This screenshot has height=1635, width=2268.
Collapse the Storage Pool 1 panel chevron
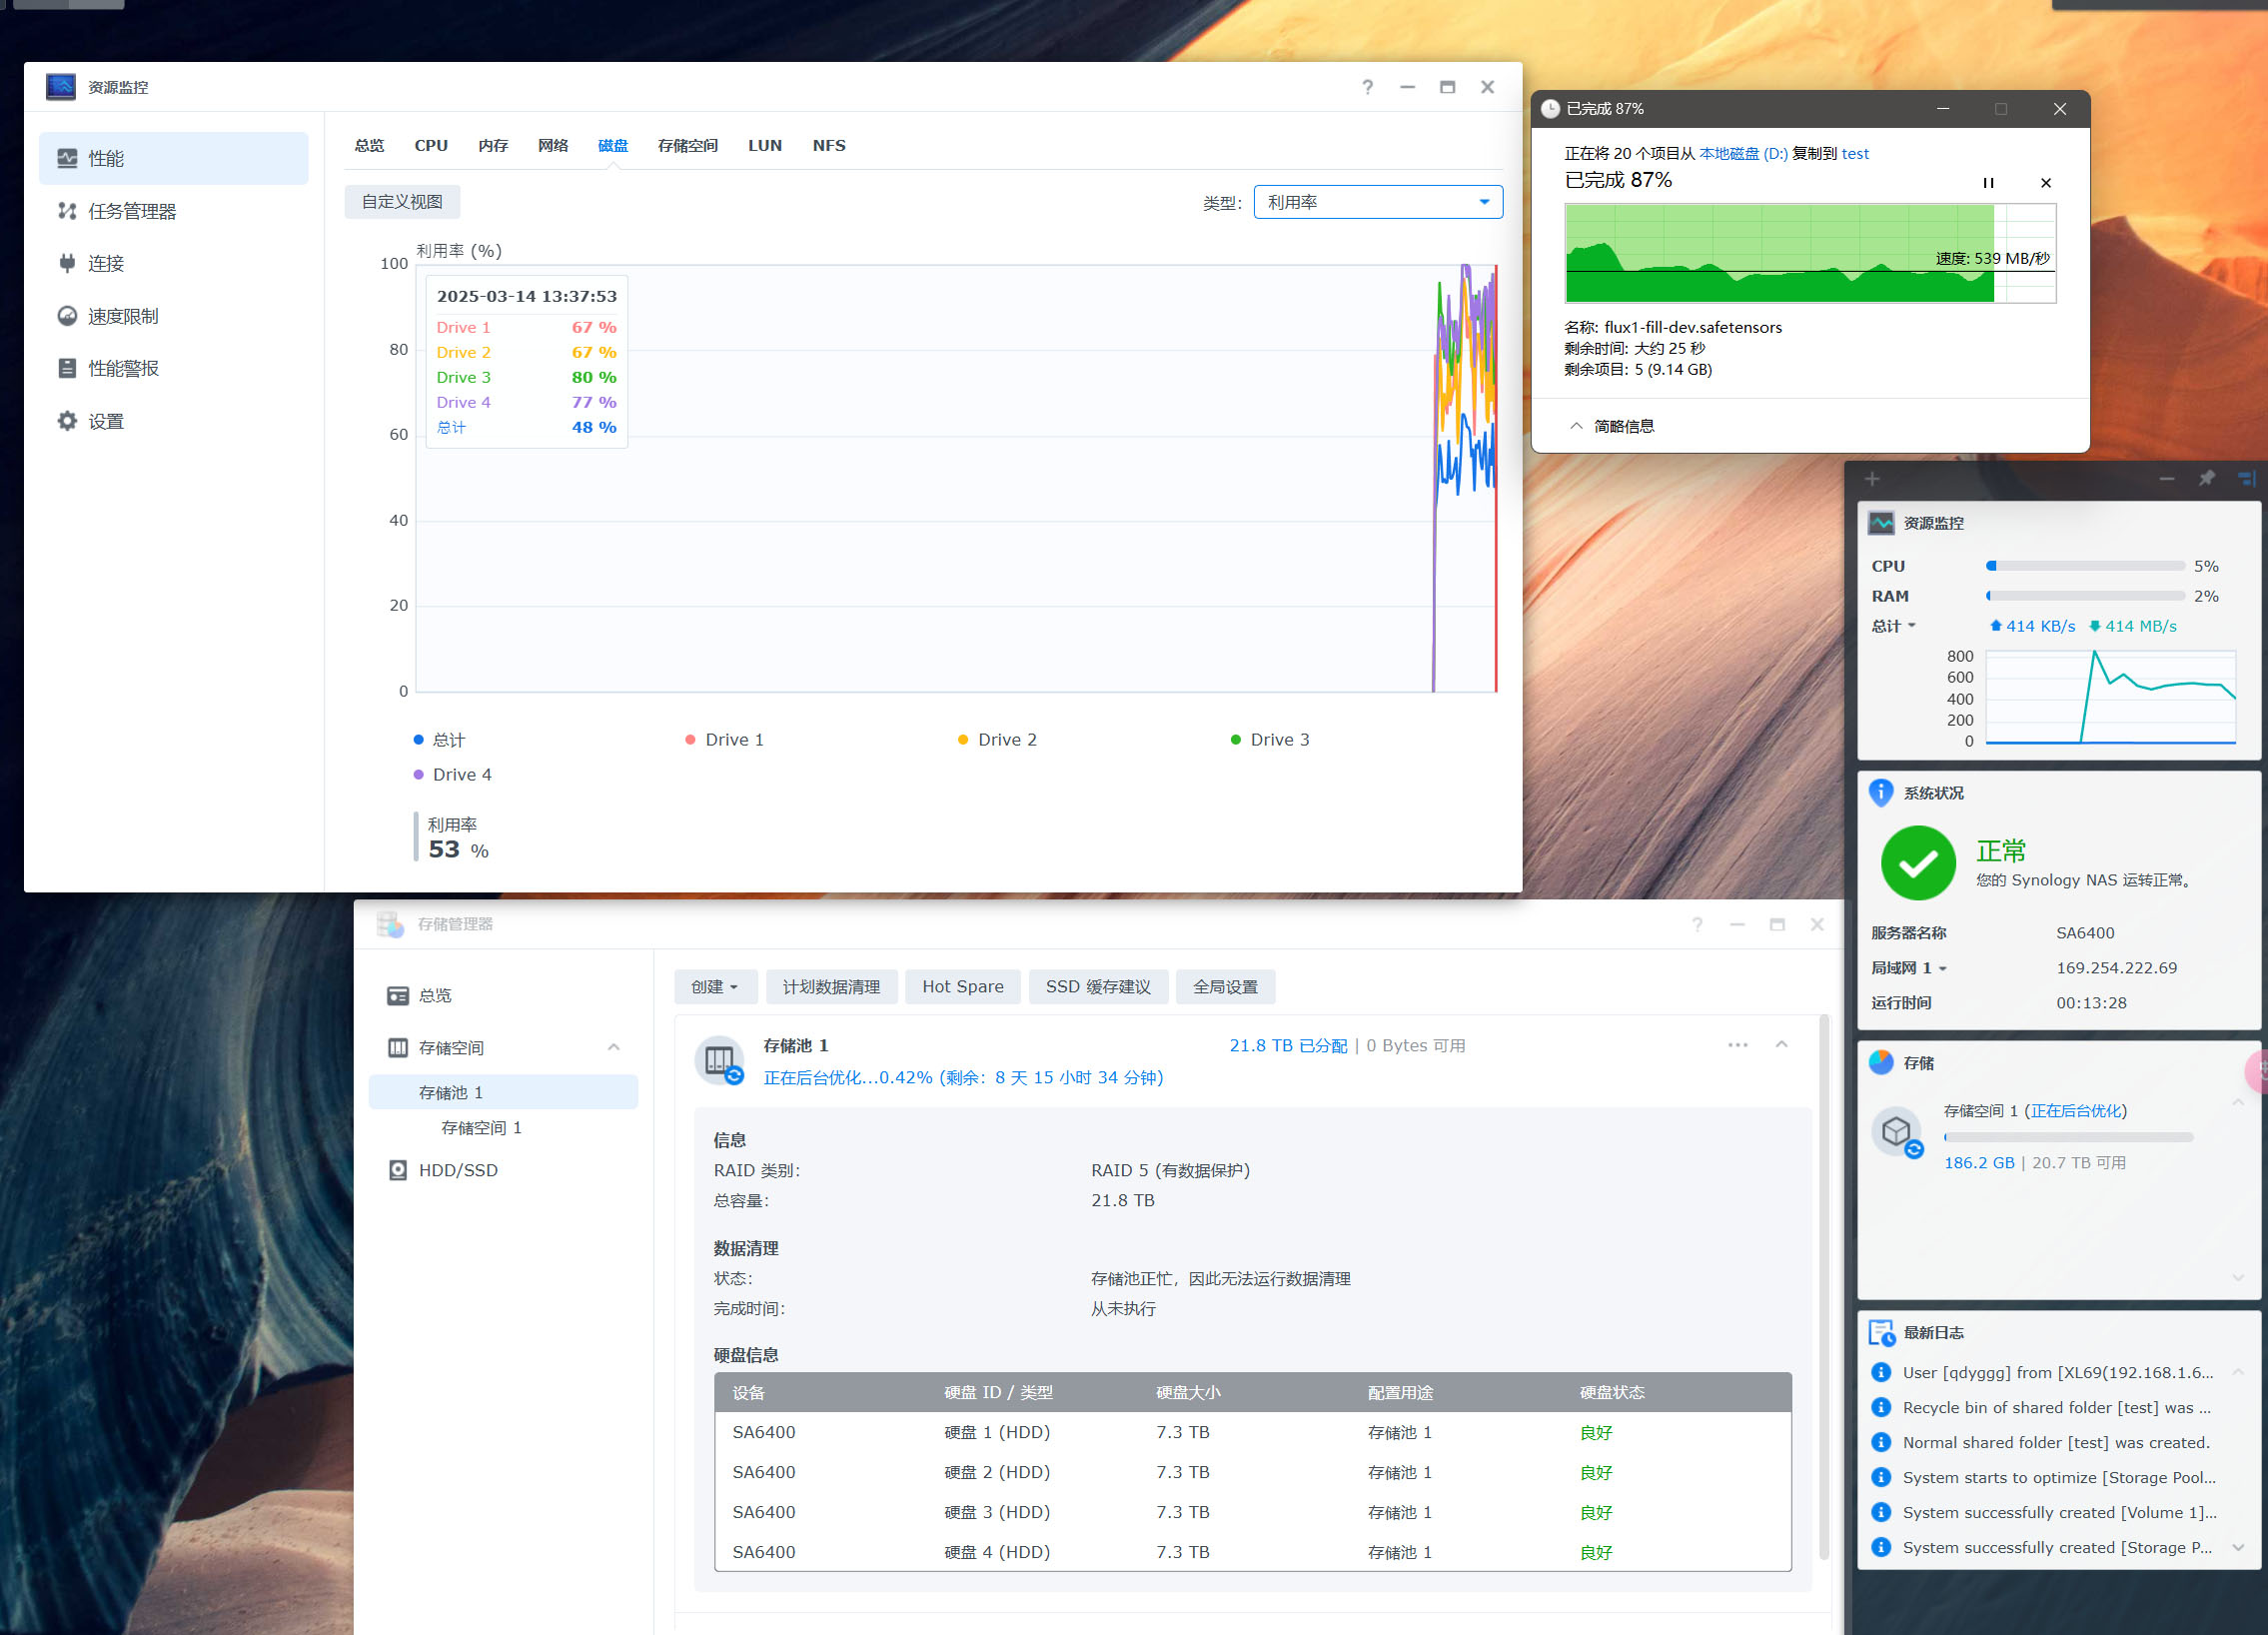point(1781,1045)
